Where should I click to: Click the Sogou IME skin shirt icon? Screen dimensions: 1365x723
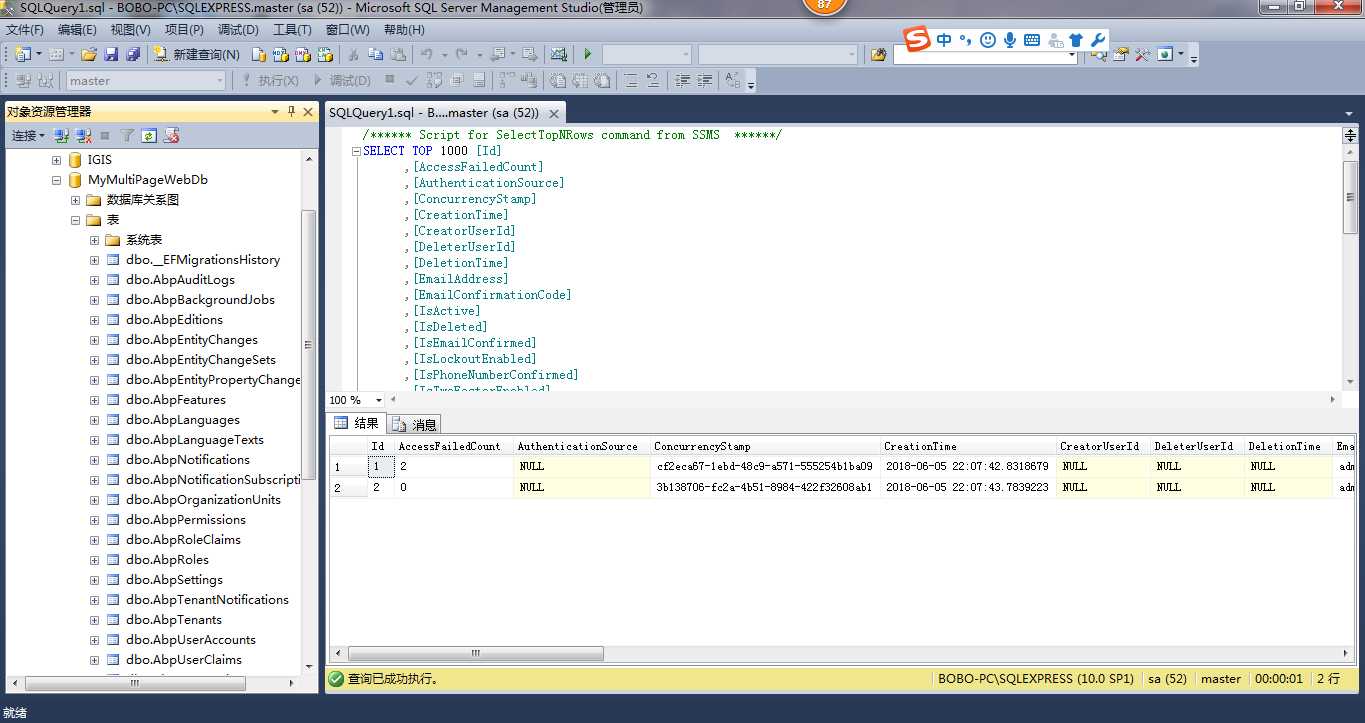(x=1076, y=40)
